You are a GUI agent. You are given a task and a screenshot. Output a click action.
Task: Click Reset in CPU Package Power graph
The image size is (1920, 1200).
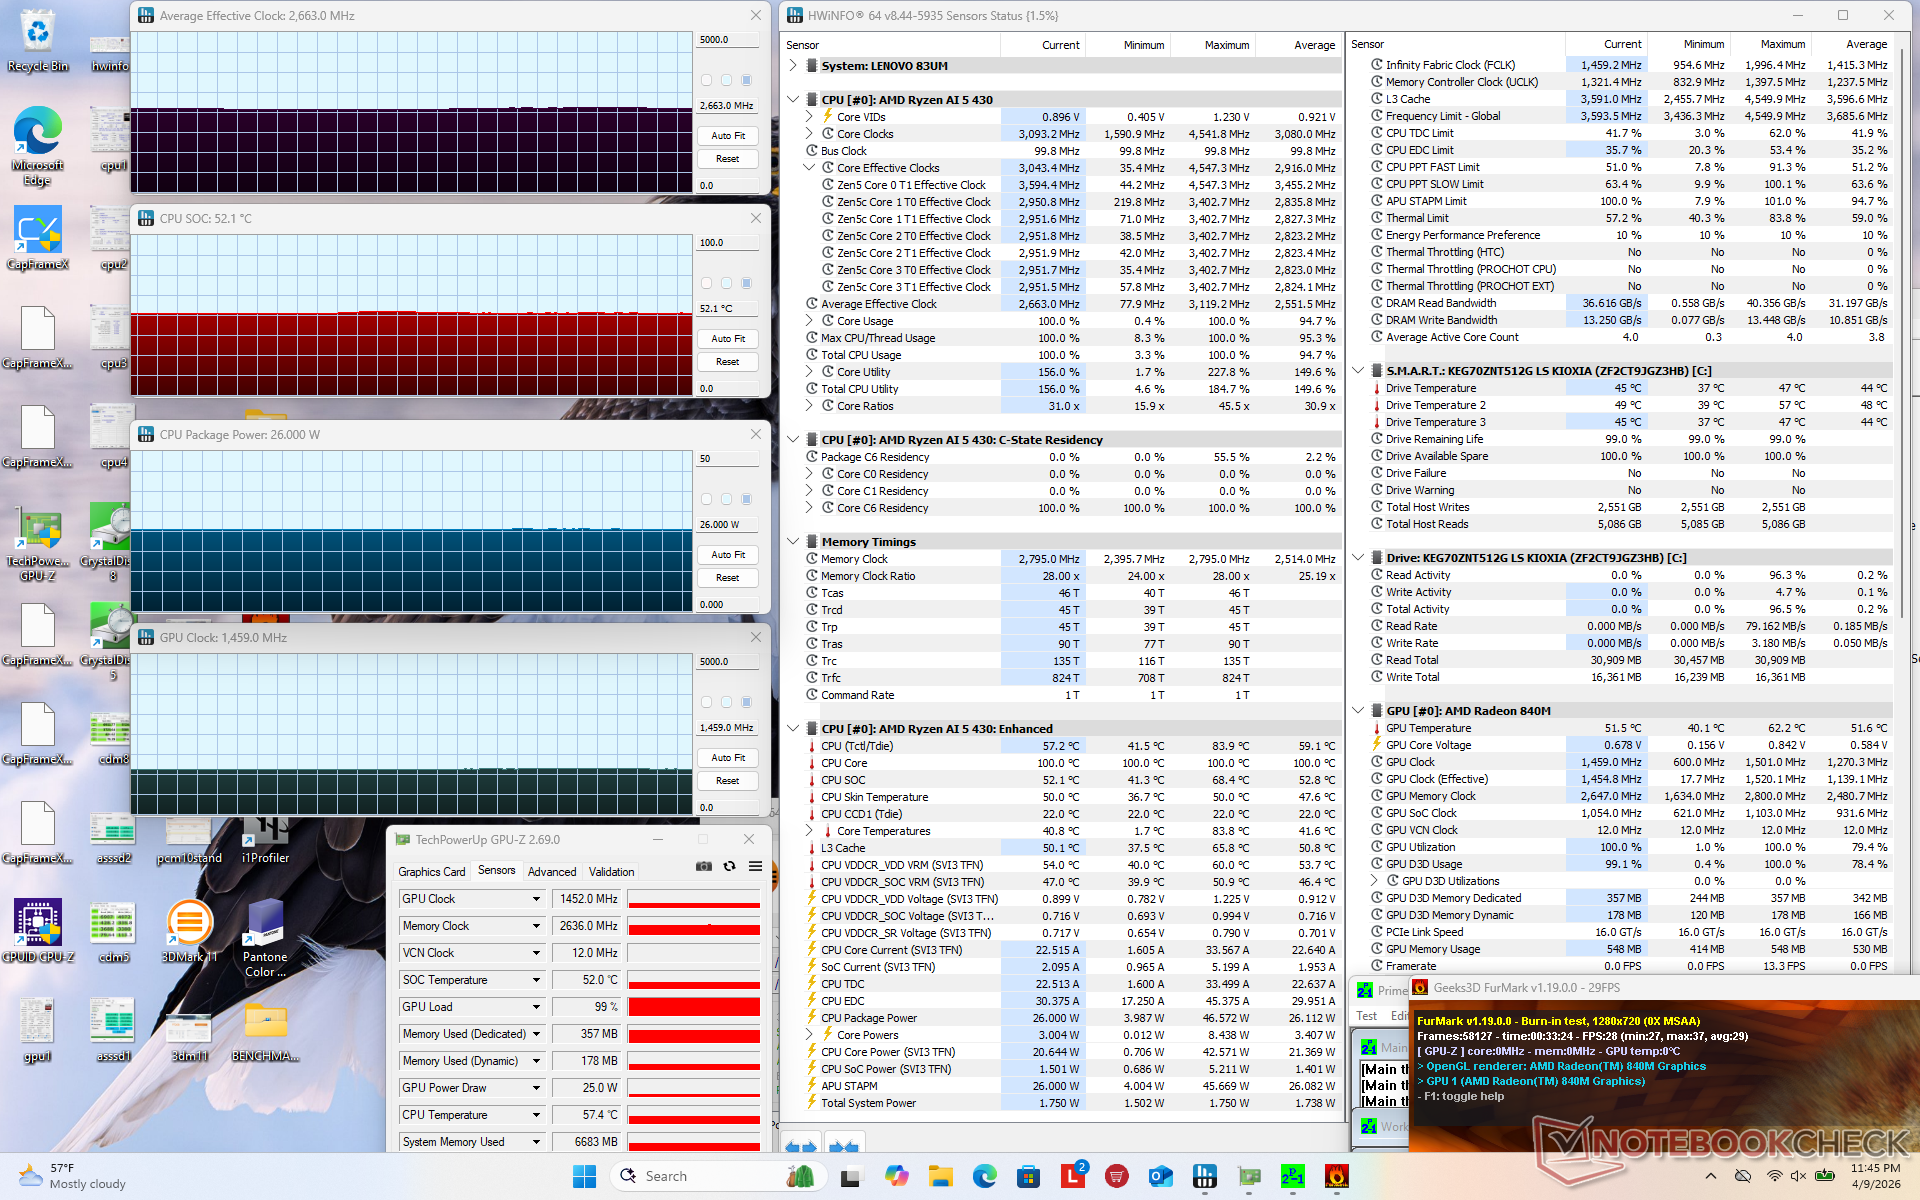coord(727,578)
